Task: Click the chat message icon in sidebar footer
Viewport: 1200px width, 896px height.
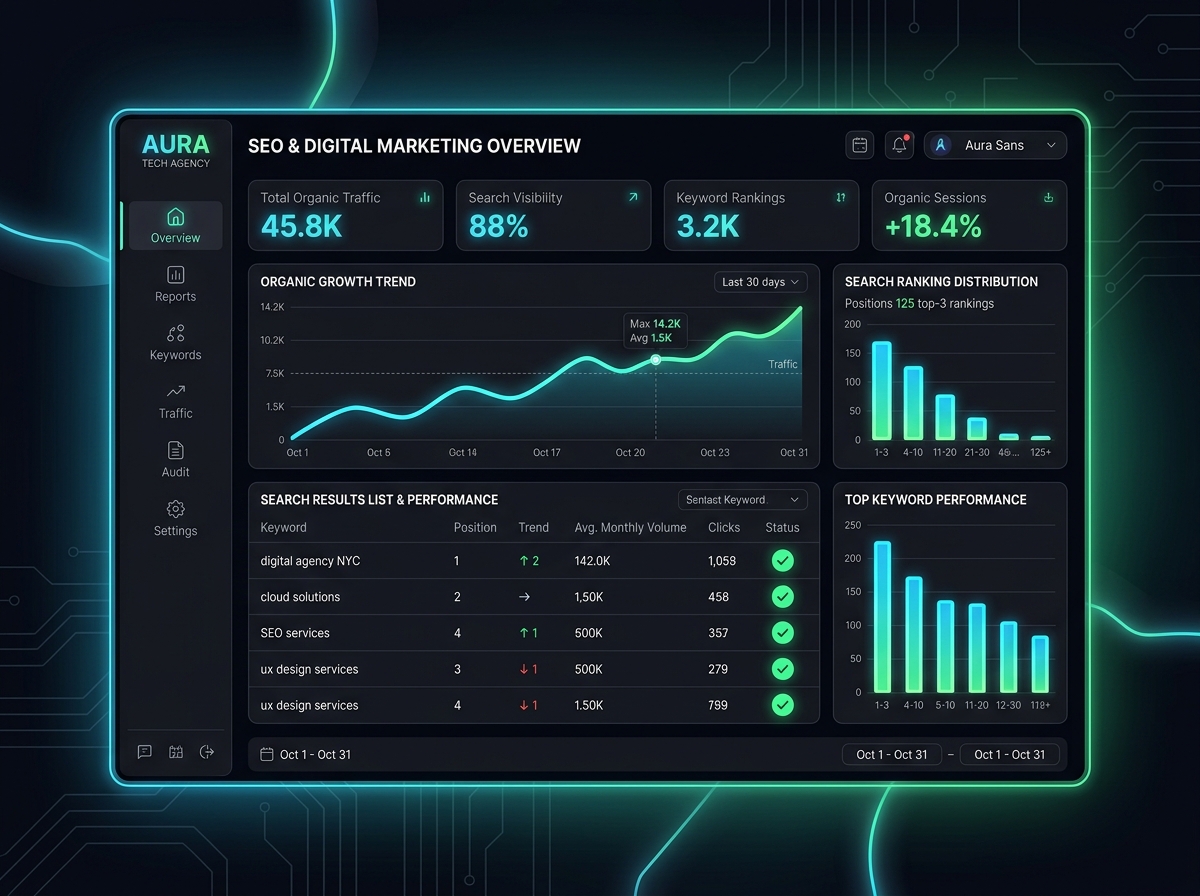Action: (145, 752)
